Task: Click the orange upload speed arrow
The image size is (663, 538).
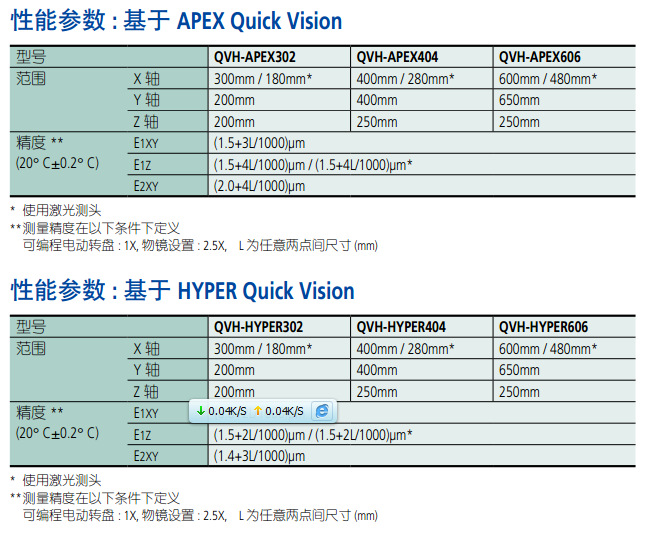Action: point(257,411)
